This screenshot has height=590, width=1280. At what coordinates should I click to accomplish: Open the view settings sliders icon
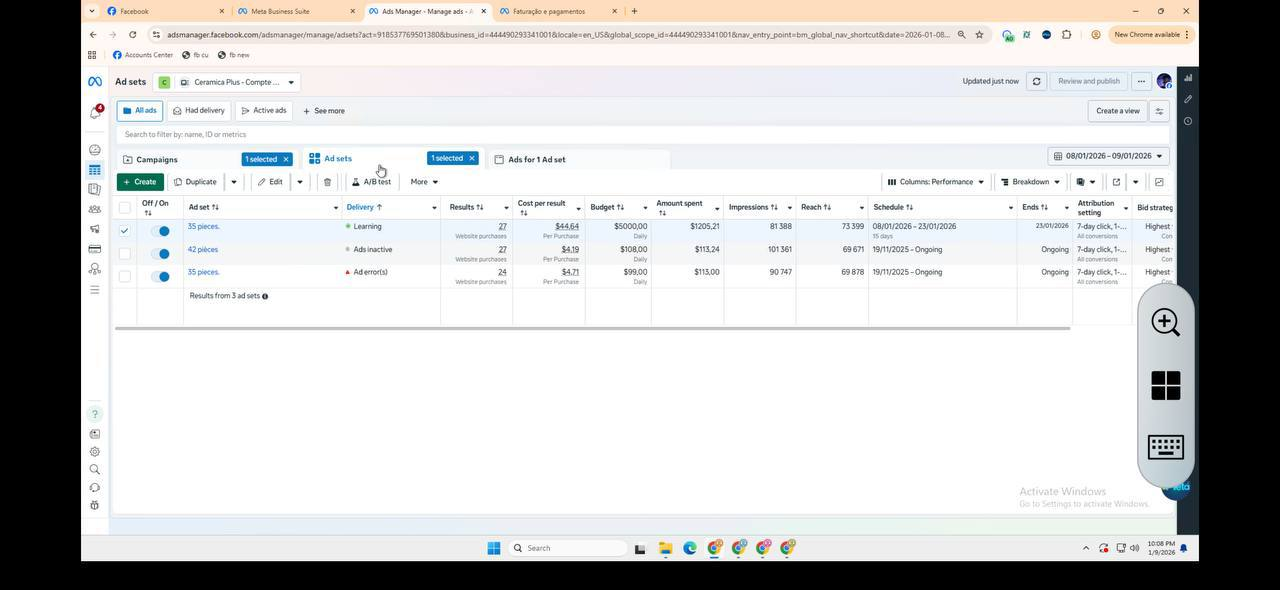1159,111
